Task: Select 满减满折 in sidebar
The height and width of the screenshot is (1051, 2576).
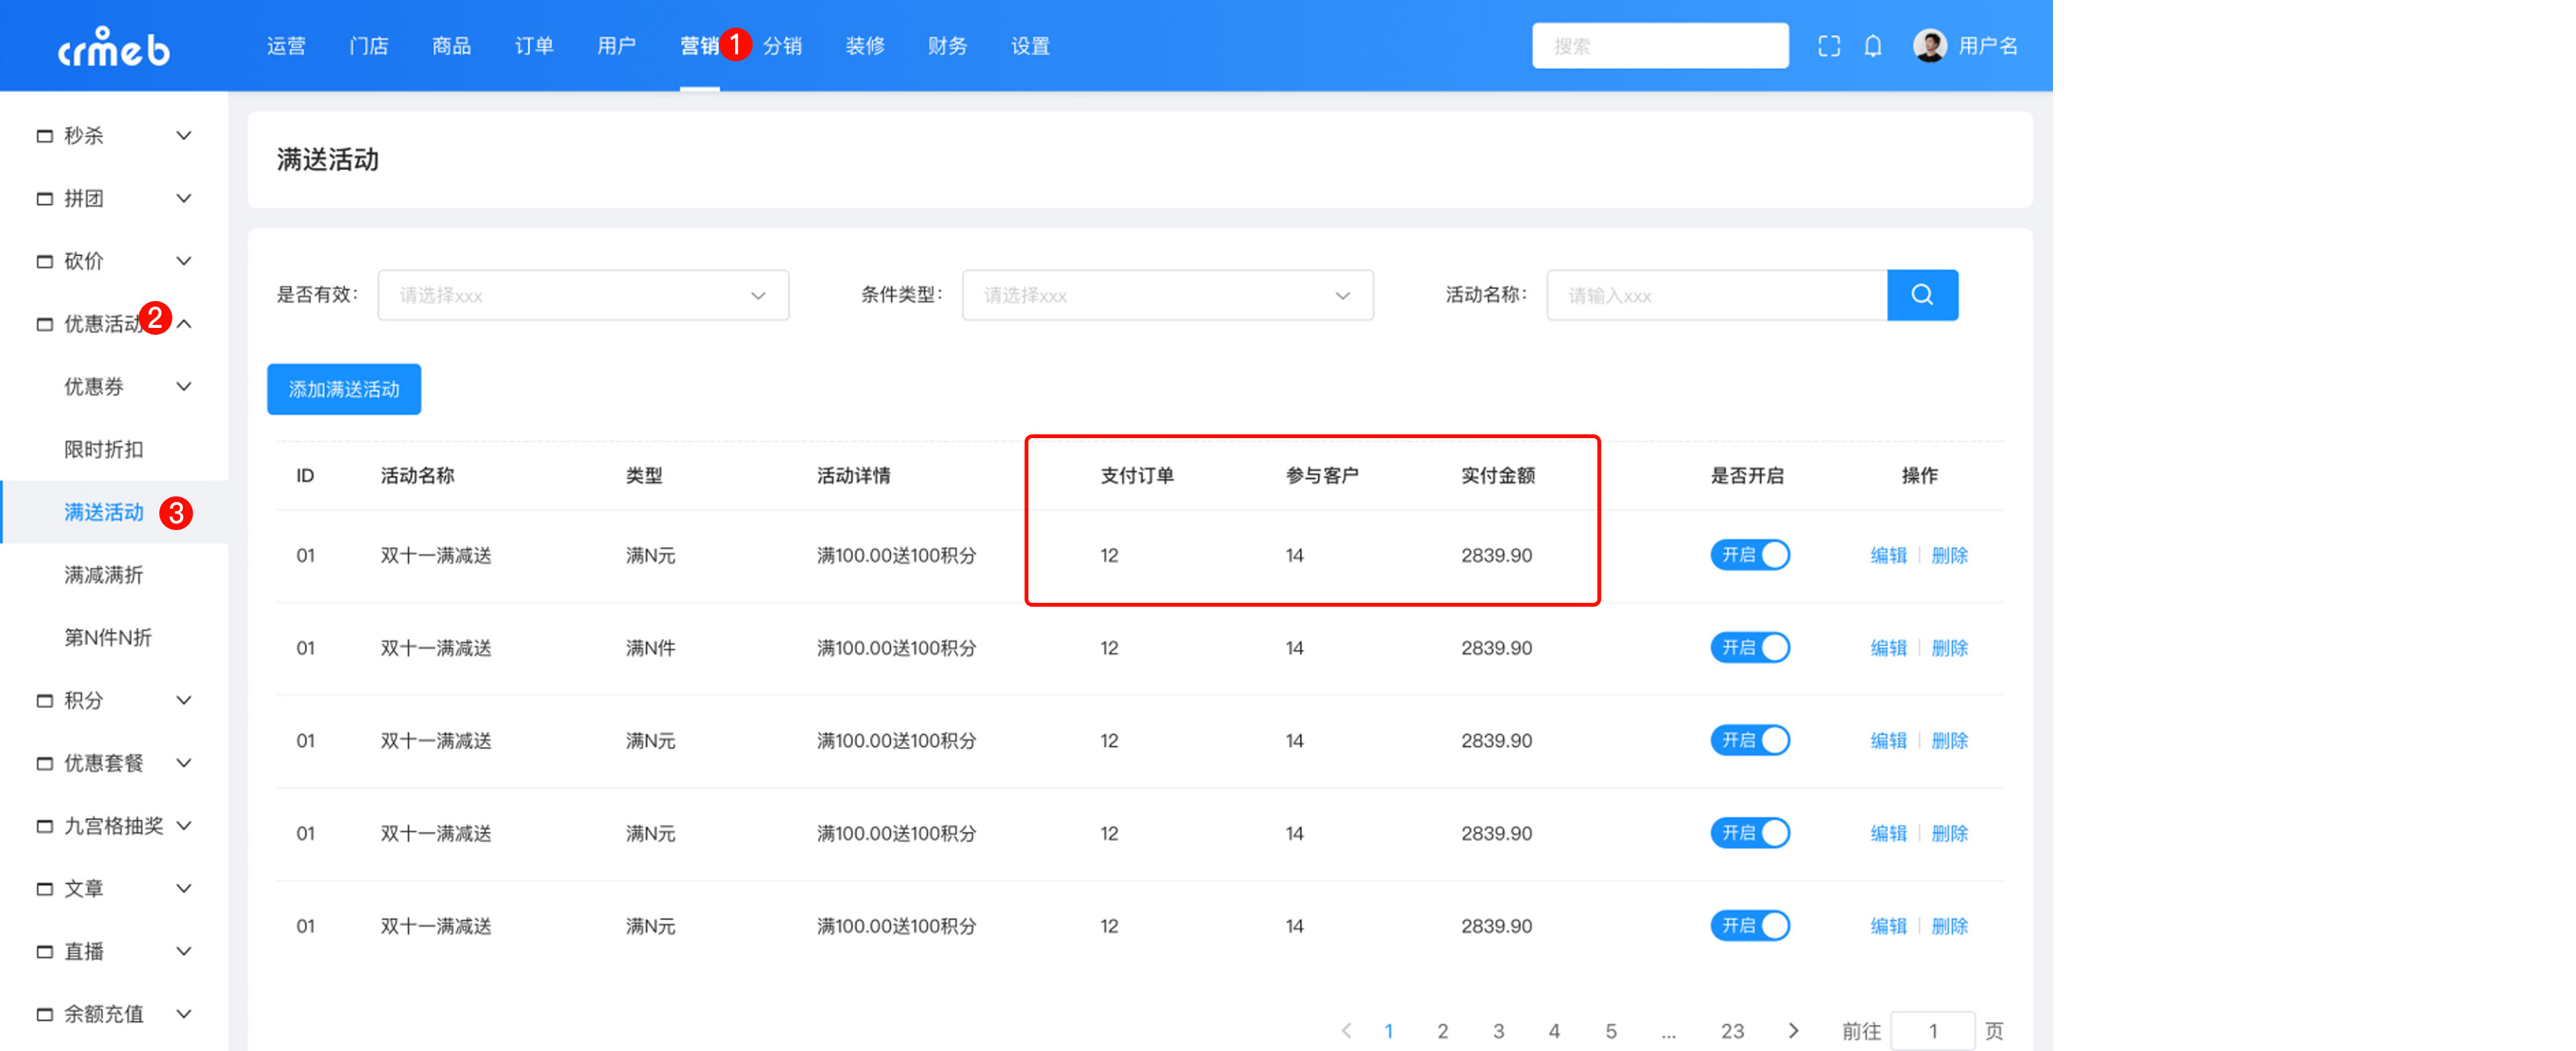Action: pyautogui.click(x=104, y=575)
